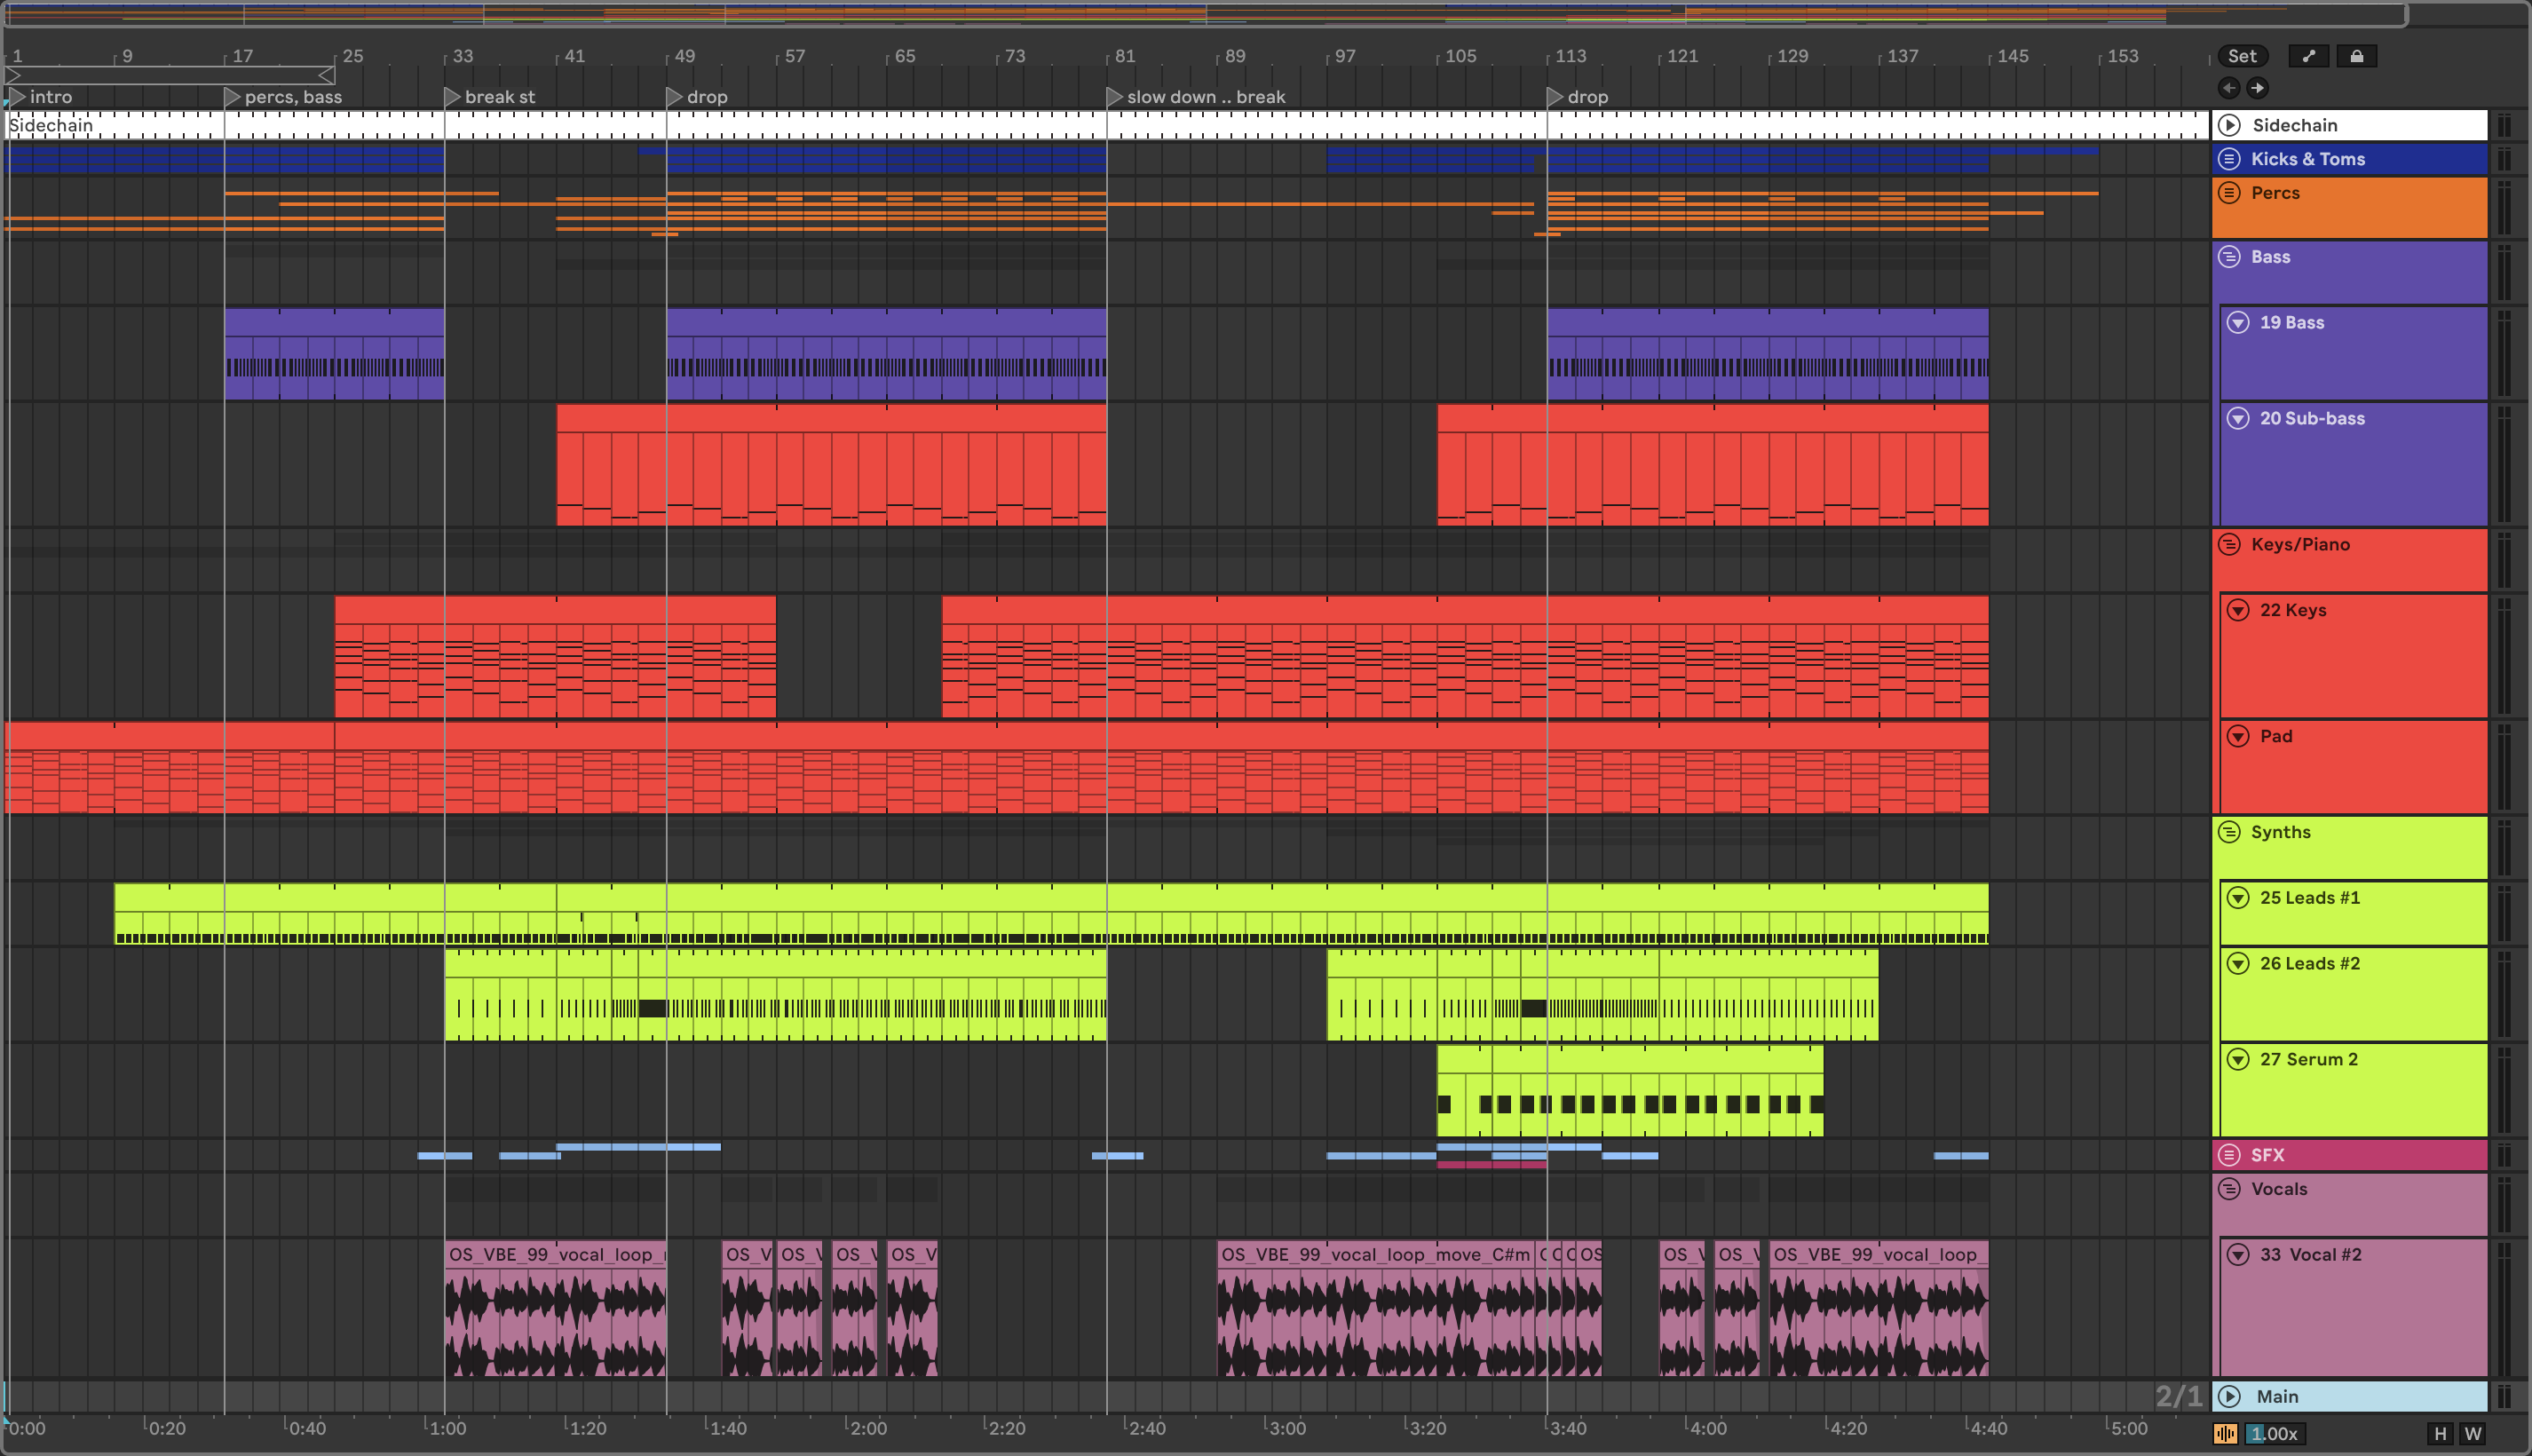Click the SFX group fold icon
The image size is (2532, 1456).
(x=2229, y=1155)
